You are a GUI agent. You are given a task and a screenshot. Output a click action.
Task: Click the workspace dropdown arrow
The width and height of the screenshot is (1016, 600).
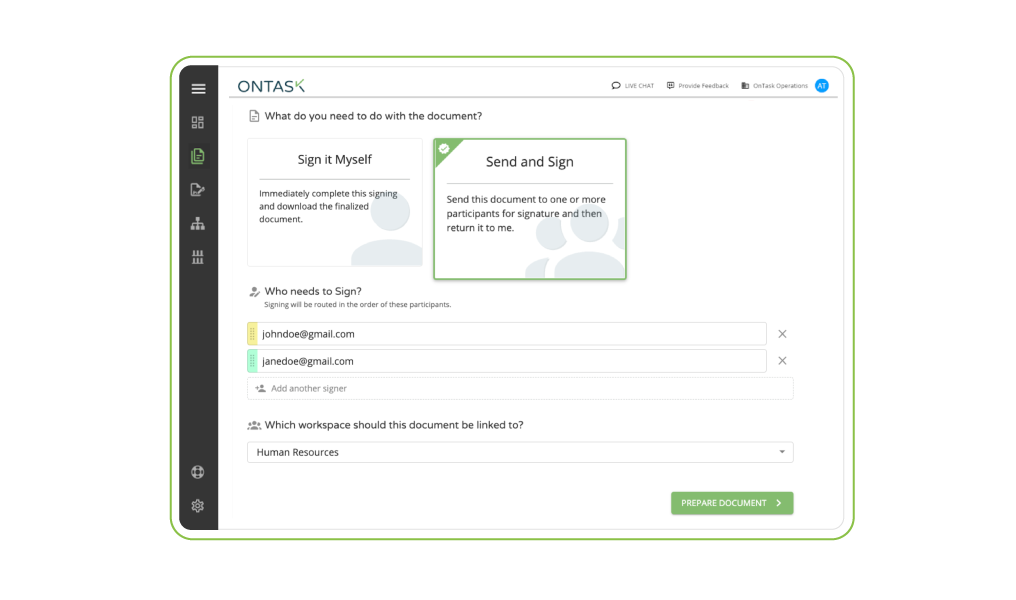tap(782, 452)
